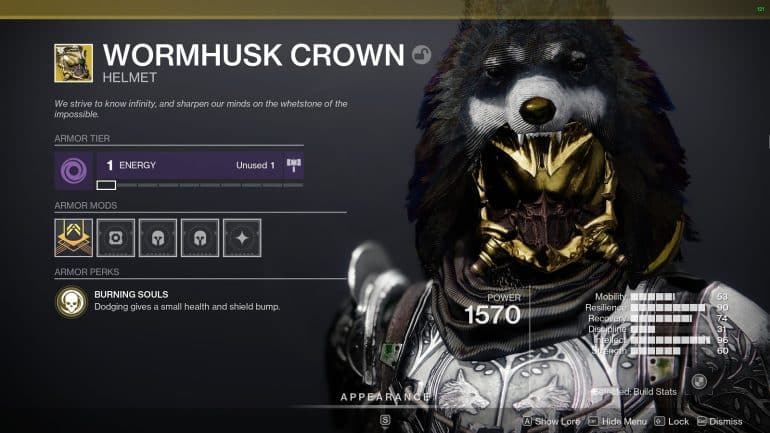This screenshot has width=770, height=433.
Task: Click the energy level meter bar
Action: [x=200, y=185]
